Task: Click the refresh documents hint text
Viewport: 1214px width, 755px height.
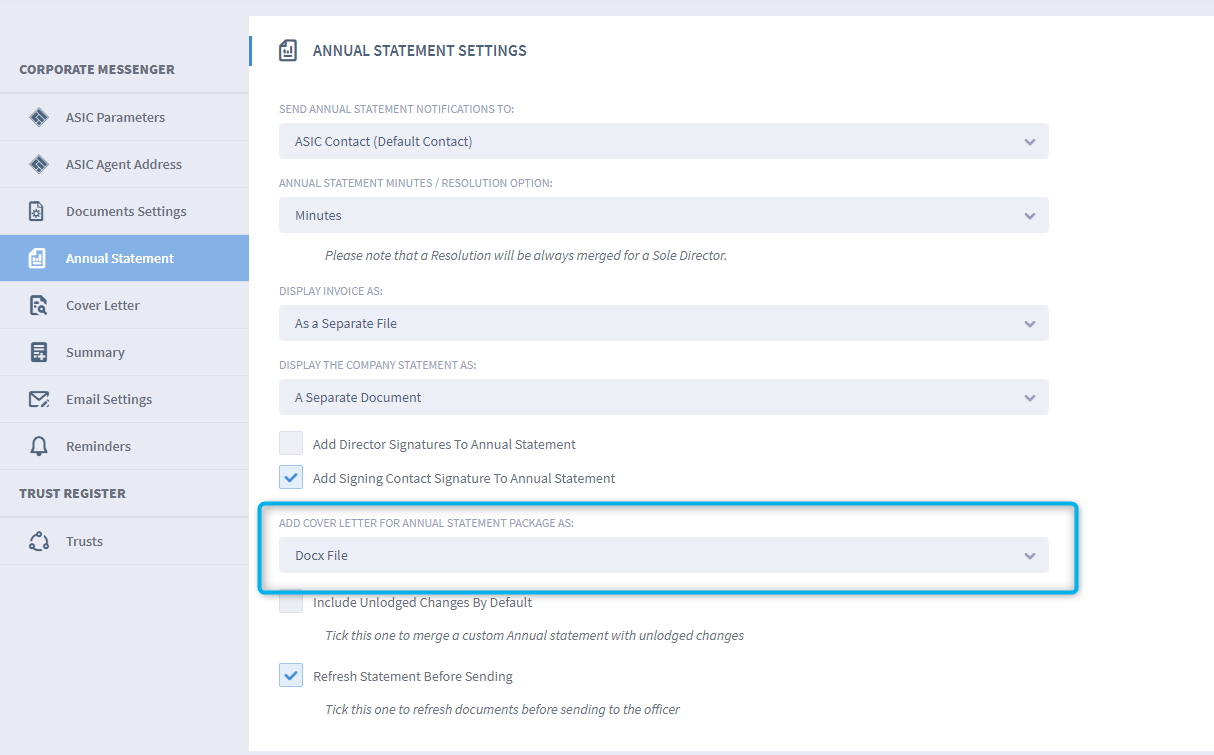Action: pos(503,709)
